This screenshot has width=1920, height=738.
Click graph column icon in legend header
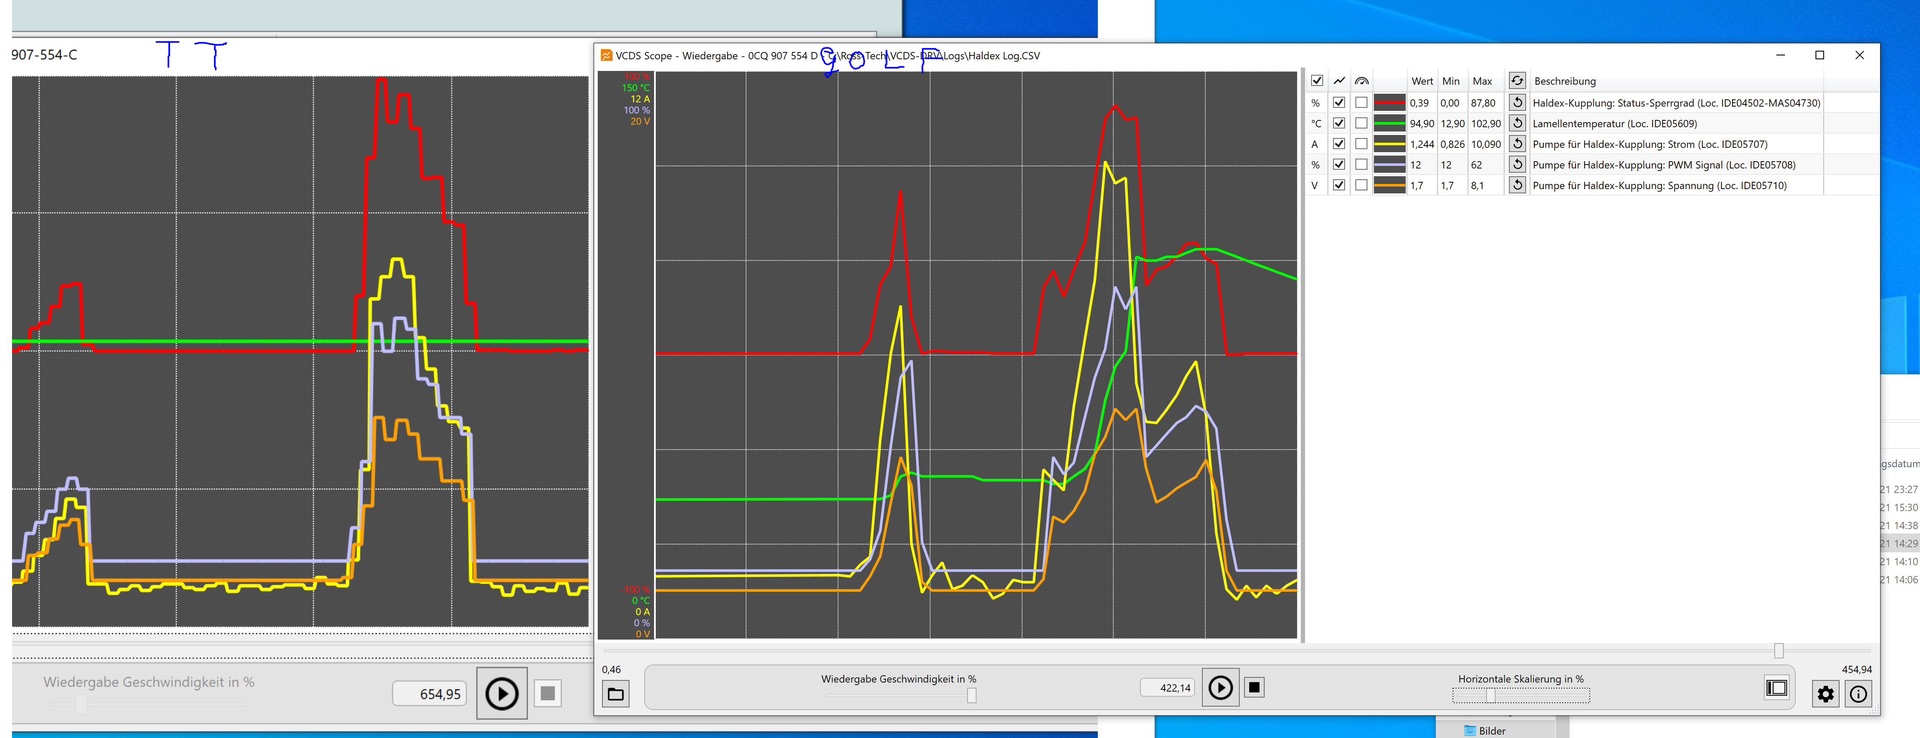tap(1339, 81)
